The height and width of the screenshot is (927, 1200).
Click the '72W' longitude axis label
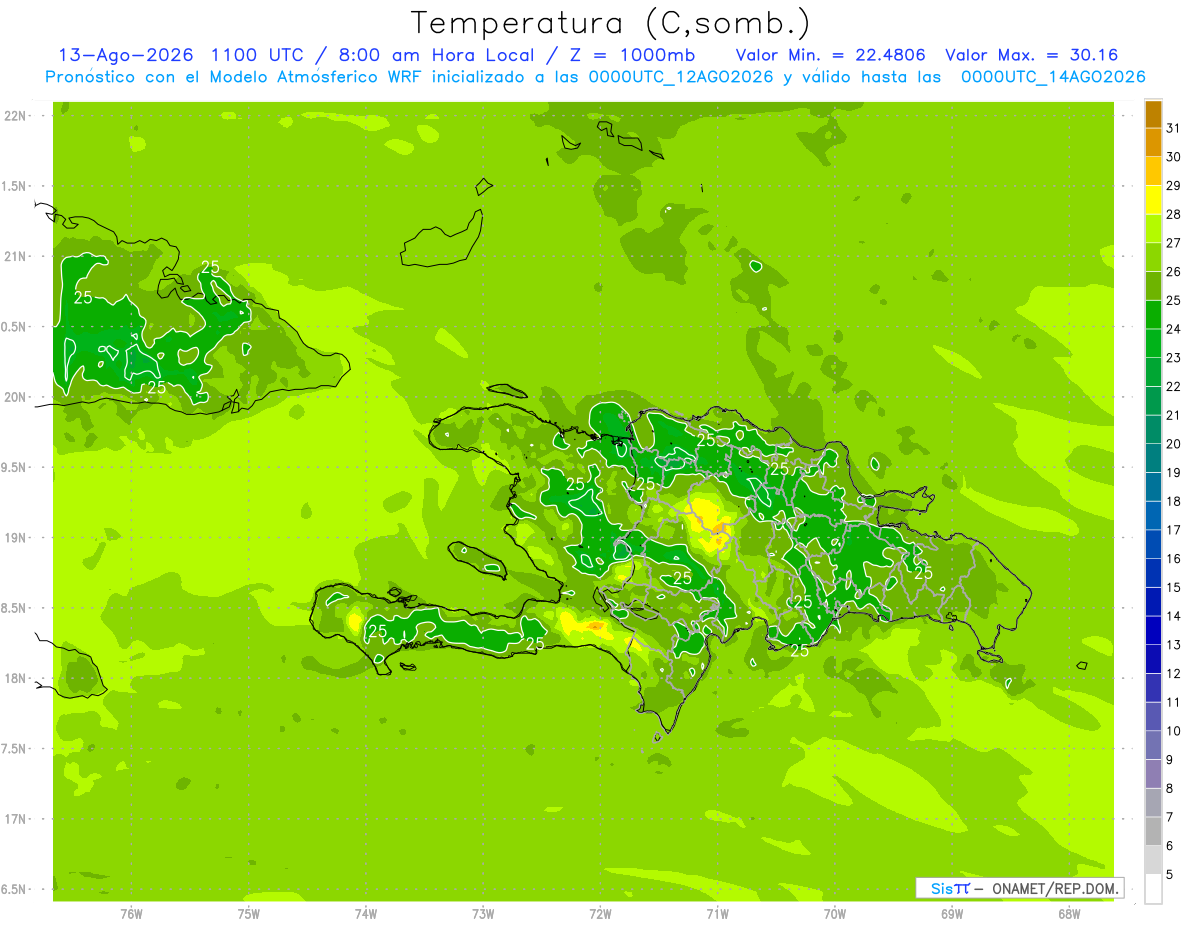[x=600, y=914]
